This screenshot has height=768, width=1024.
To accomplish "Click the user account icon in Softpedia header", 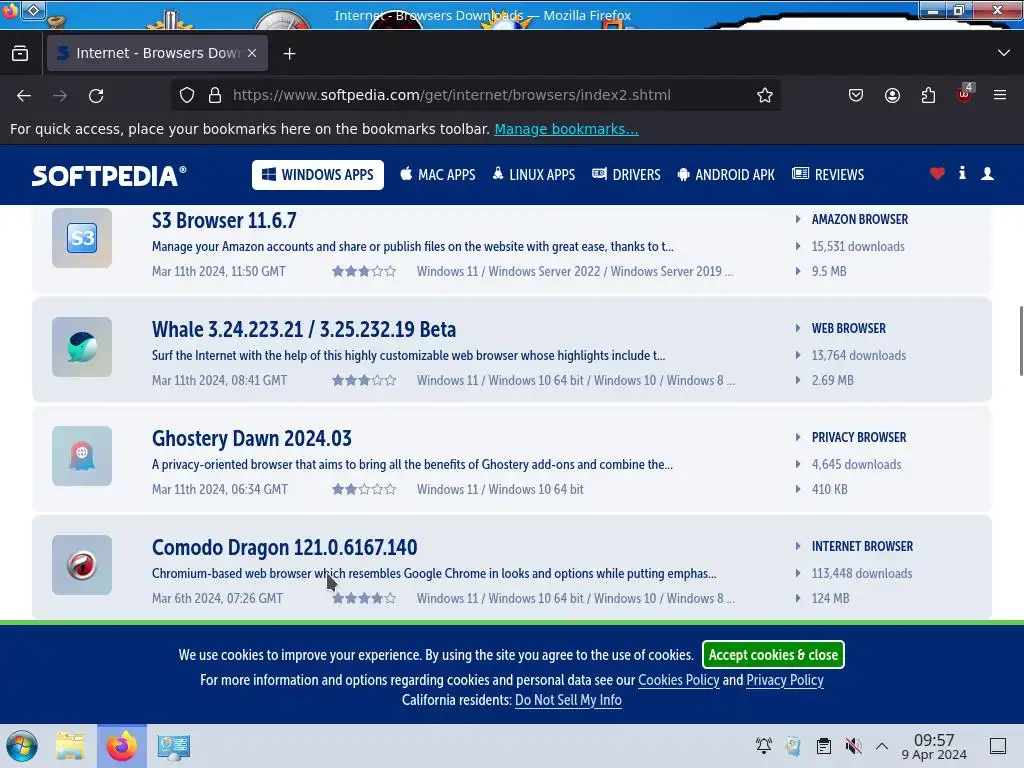I will [x=987, y=174].
